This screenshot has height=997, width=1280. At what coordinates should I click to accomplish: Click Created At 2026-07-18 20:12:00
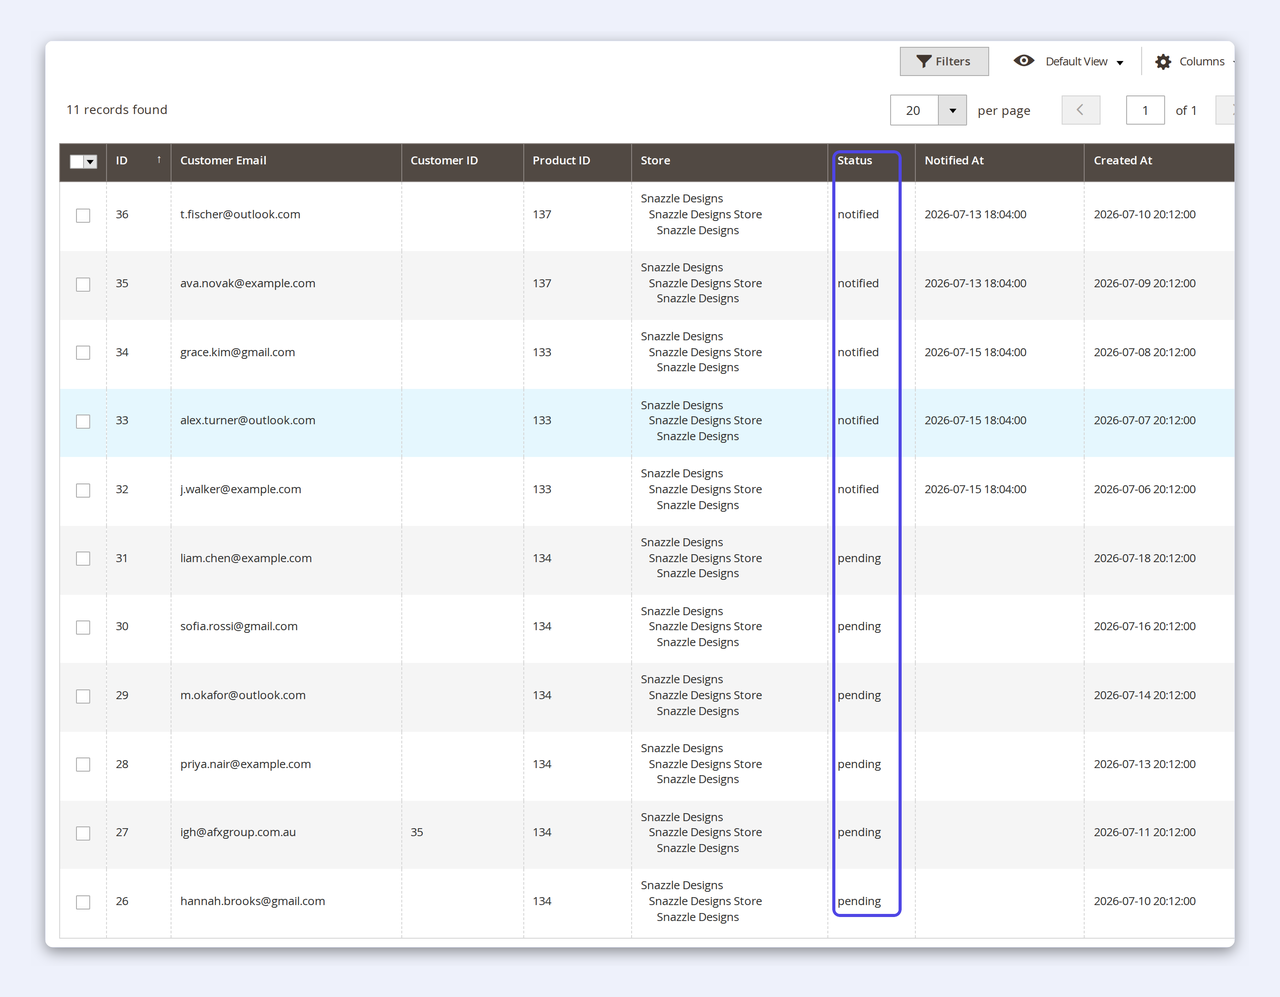coord(1145,559)
